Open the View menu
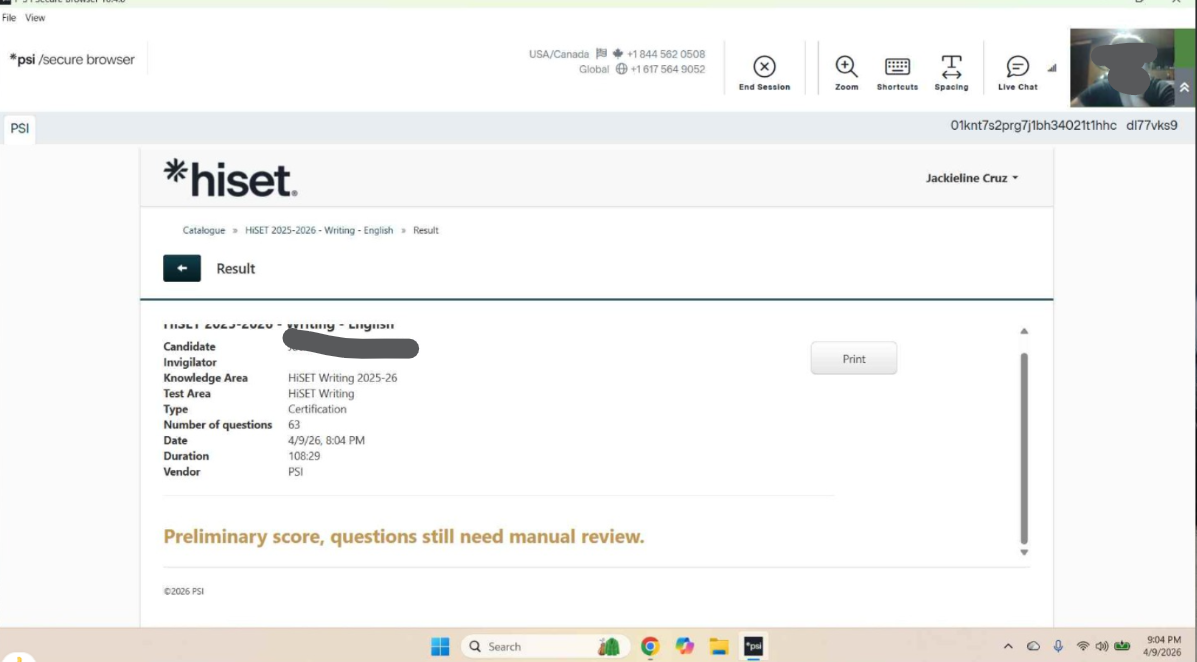This screenshot has width=1197, height=662. 35,18
